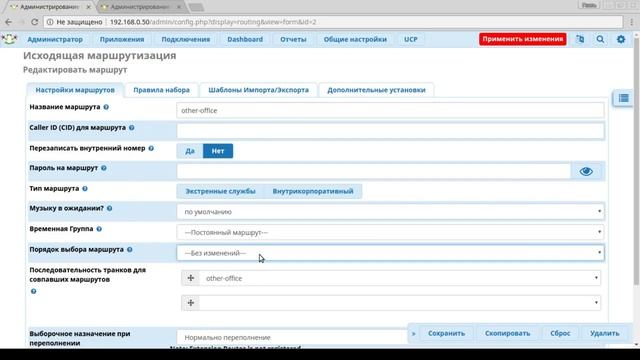640x360 pixels.
Task: Open Временная Группа dropdown
Action: point(391,232)
